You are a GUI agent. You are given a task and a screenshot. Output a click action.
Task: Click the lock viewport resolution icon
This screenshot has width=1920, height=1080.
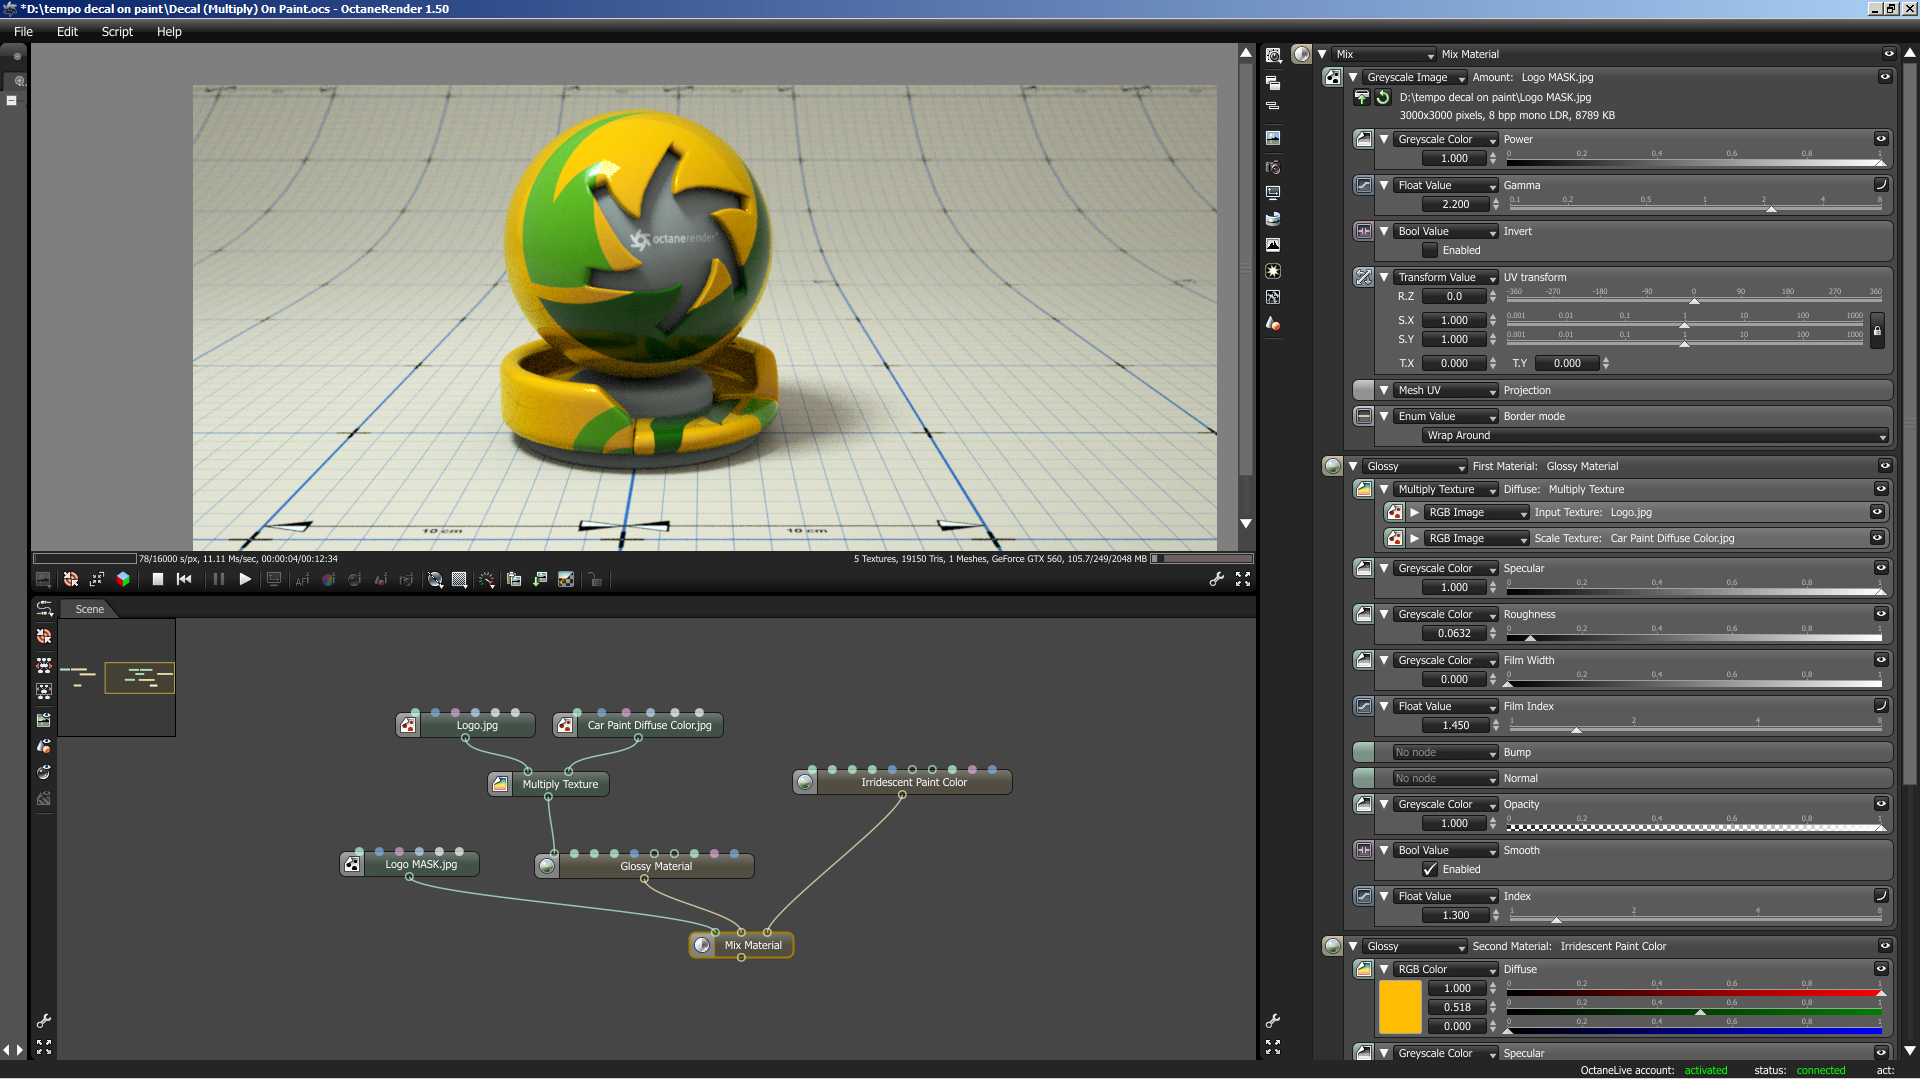(596, 579)
